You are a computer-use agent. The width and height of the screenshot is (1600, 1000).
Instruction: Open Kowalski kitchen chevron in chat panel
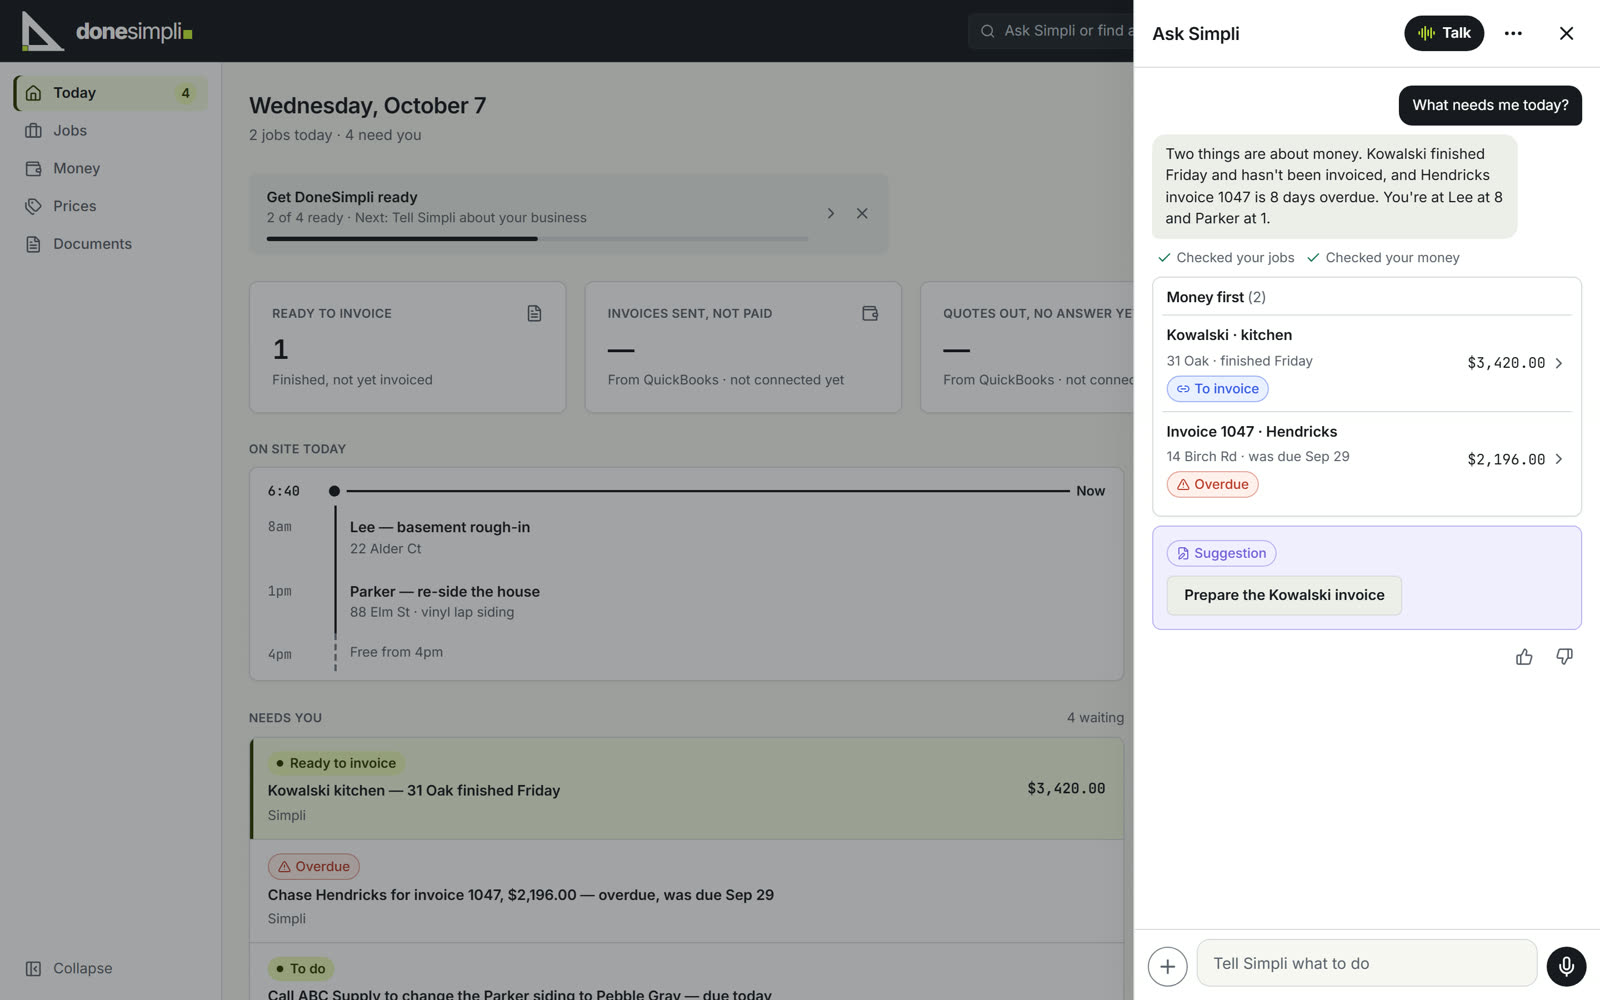[x=1559, y=363]
